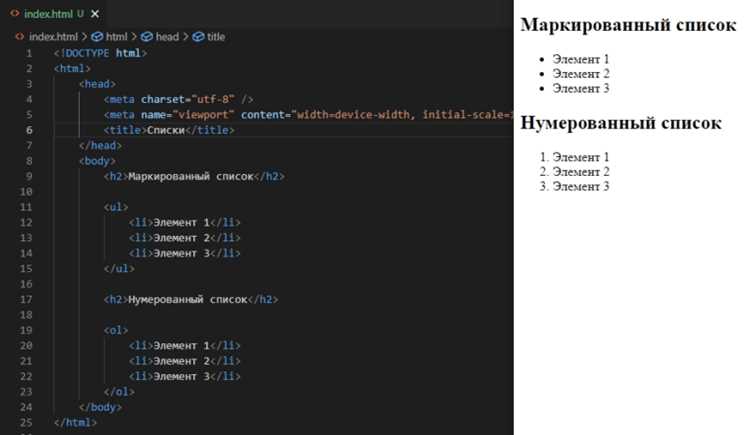Screen dimensions: 750x435
Task: Click the symbol icon before title in breadcrumb
Action: point(198,37)
